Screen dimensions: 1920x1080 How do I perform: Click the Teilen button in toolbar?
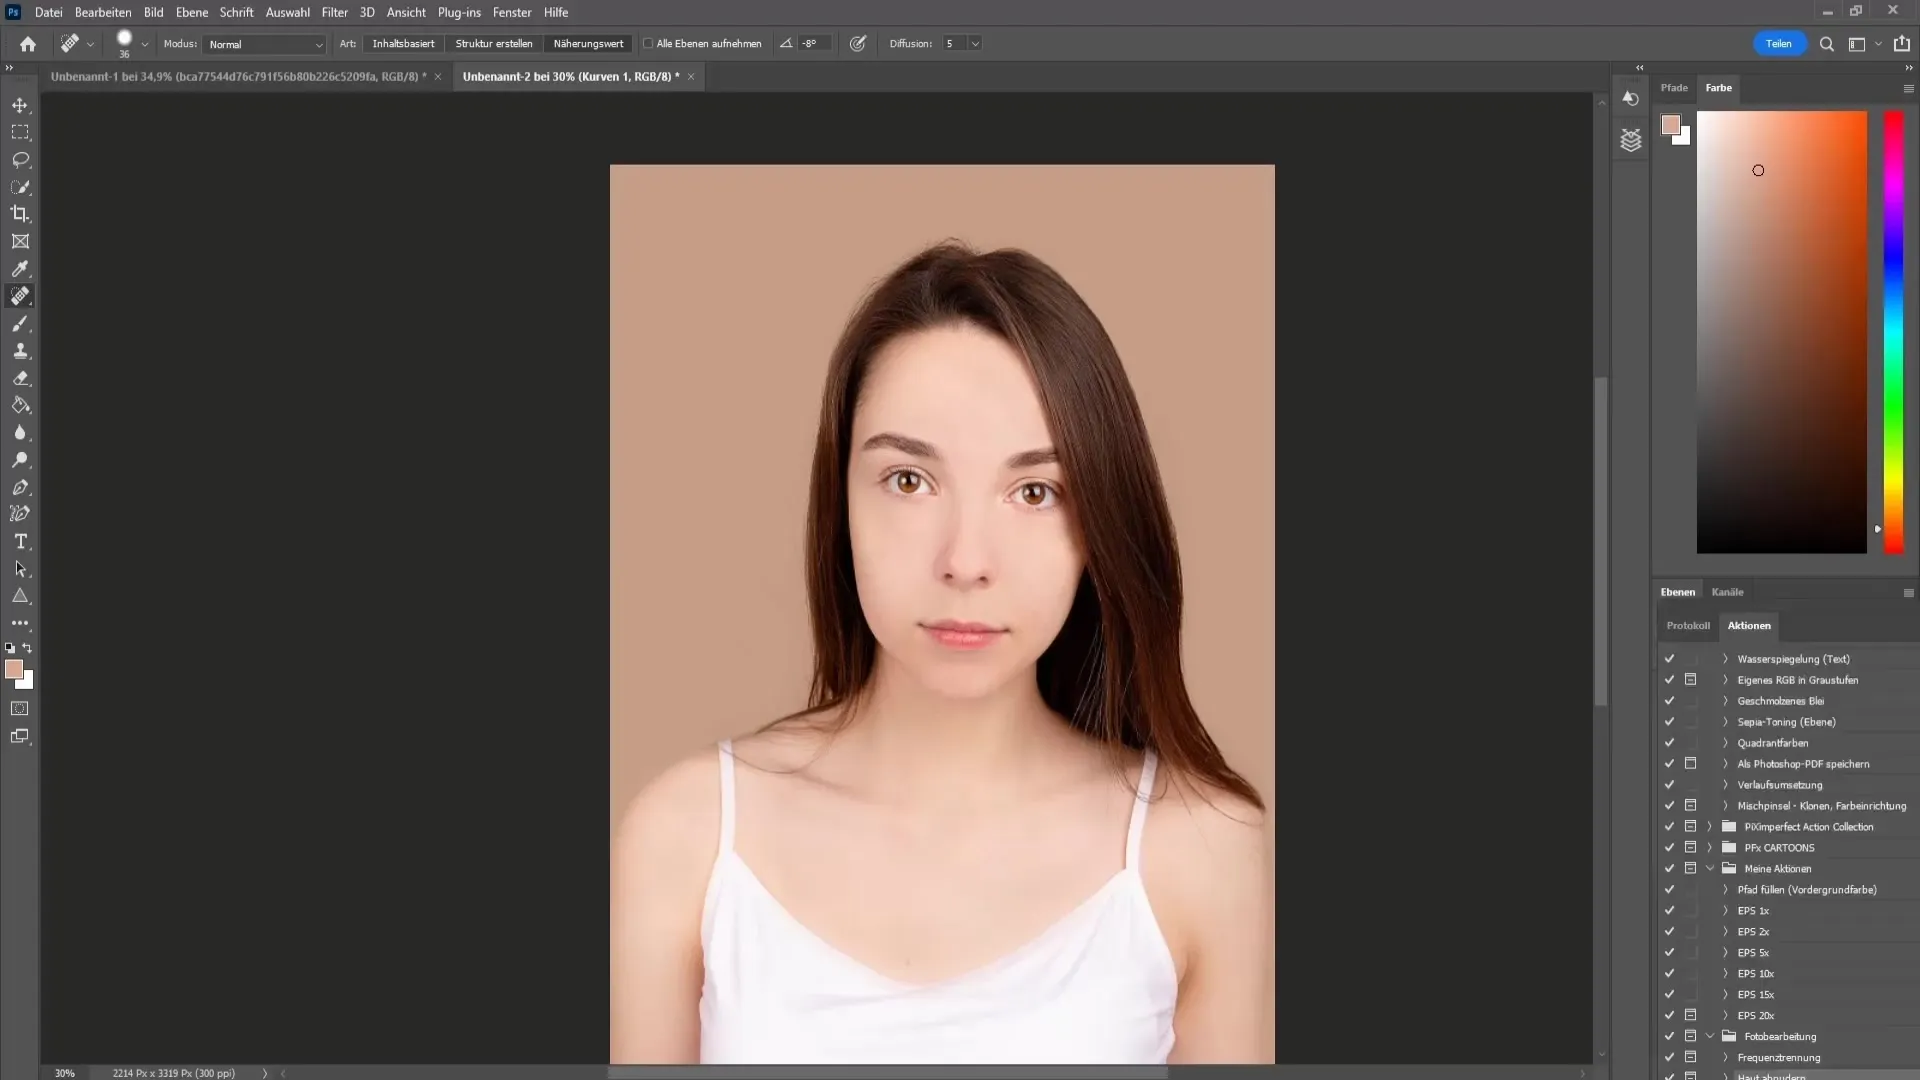(x=1779, y=44)
